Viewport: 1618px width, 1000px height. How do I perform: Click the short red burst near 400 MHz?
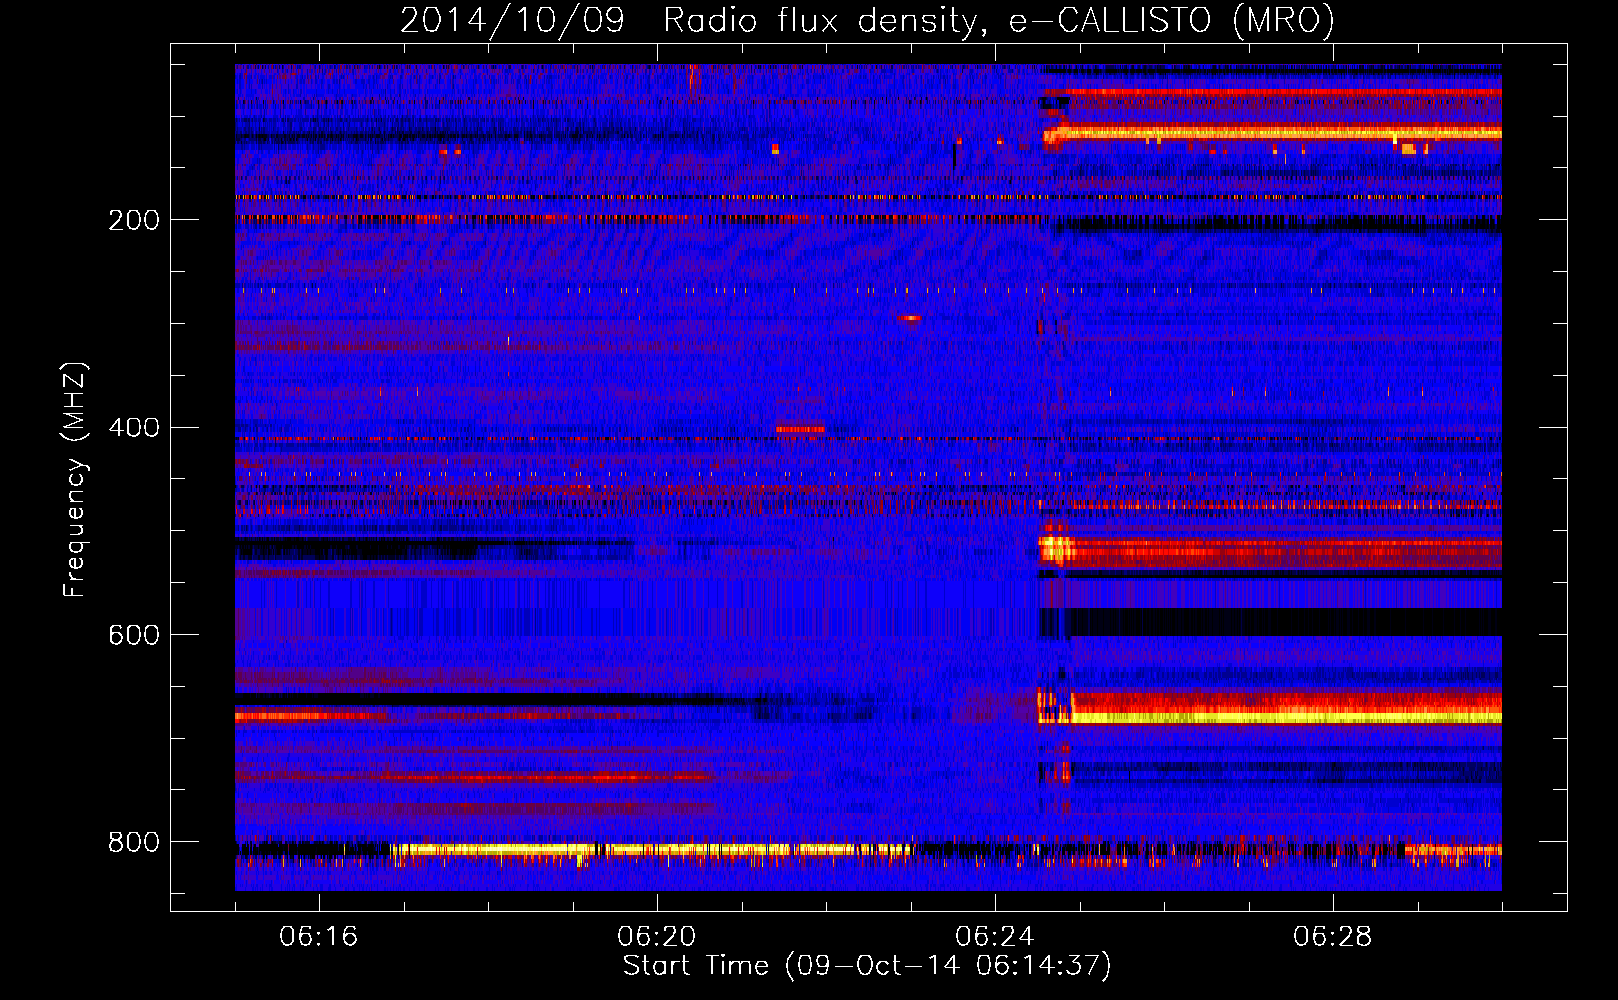pyautogui.click(x=800, y=429)
